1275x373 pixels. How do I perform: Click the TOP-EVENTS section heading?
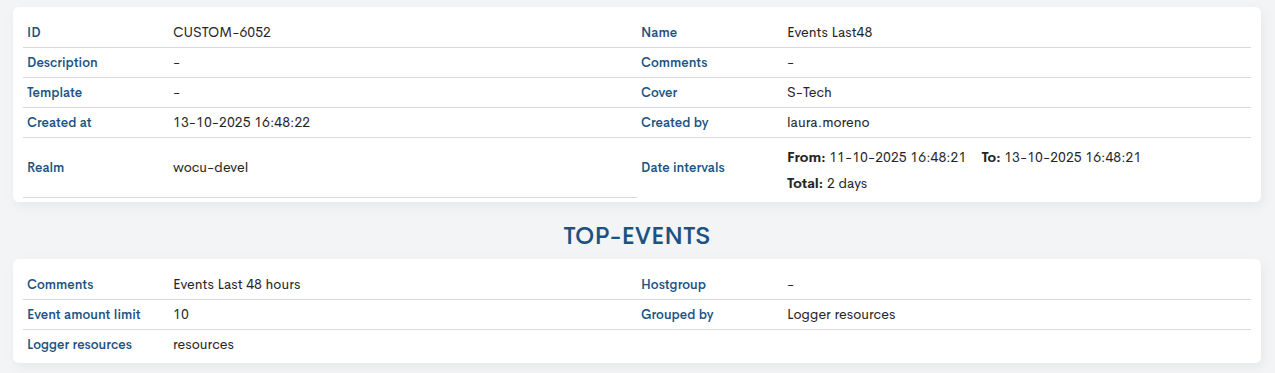click(637, 236)
